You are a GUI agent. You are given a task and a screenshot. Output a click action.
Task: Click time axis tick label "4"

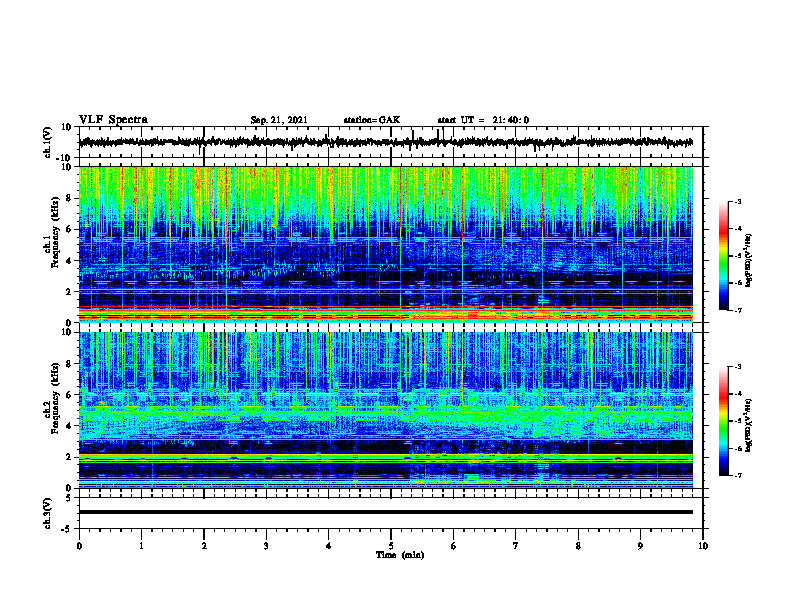[329, 546]
